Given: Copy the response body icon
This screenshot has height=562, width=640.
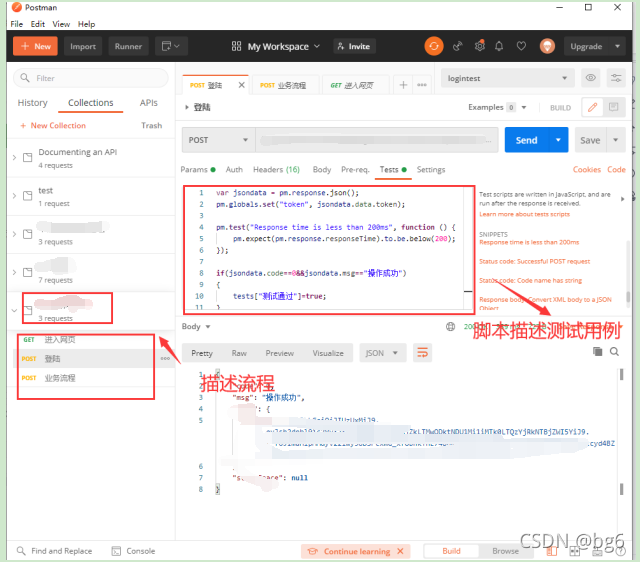Looking at the screenshot, I should coord(598,351).
